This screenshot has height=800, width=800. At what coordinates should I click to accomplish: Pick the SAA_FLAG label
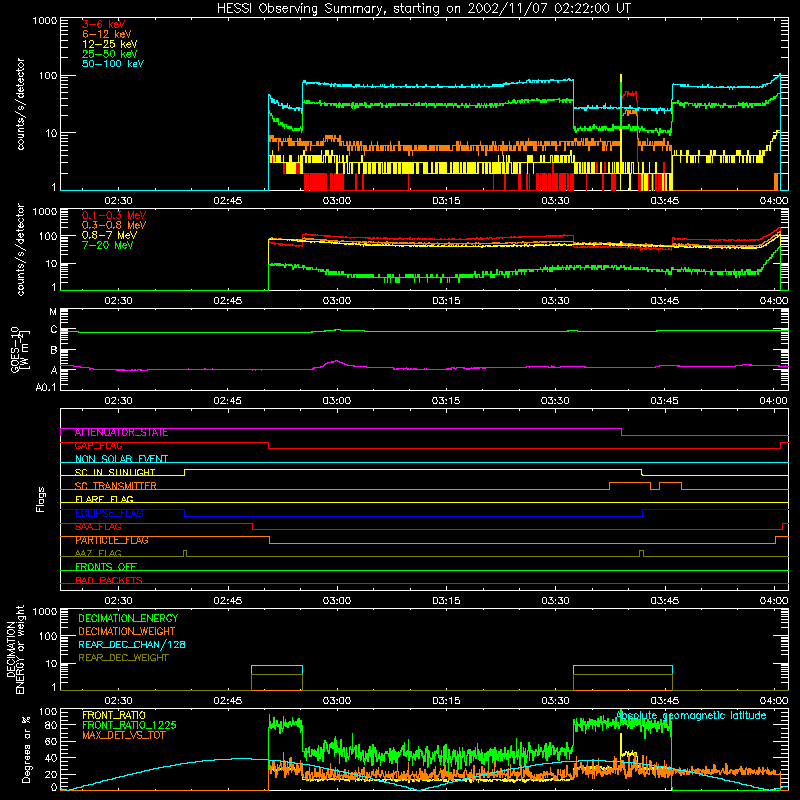(x=98, y=527)
